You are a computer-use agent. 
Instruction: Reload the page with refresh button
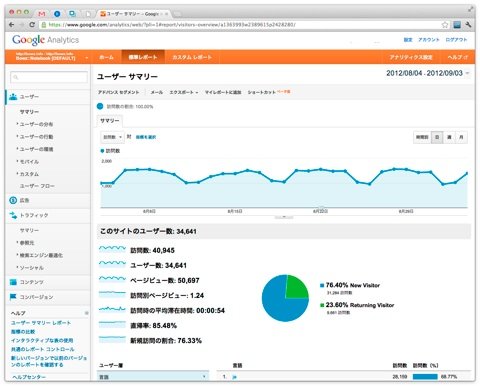click(x=32, y=25)
